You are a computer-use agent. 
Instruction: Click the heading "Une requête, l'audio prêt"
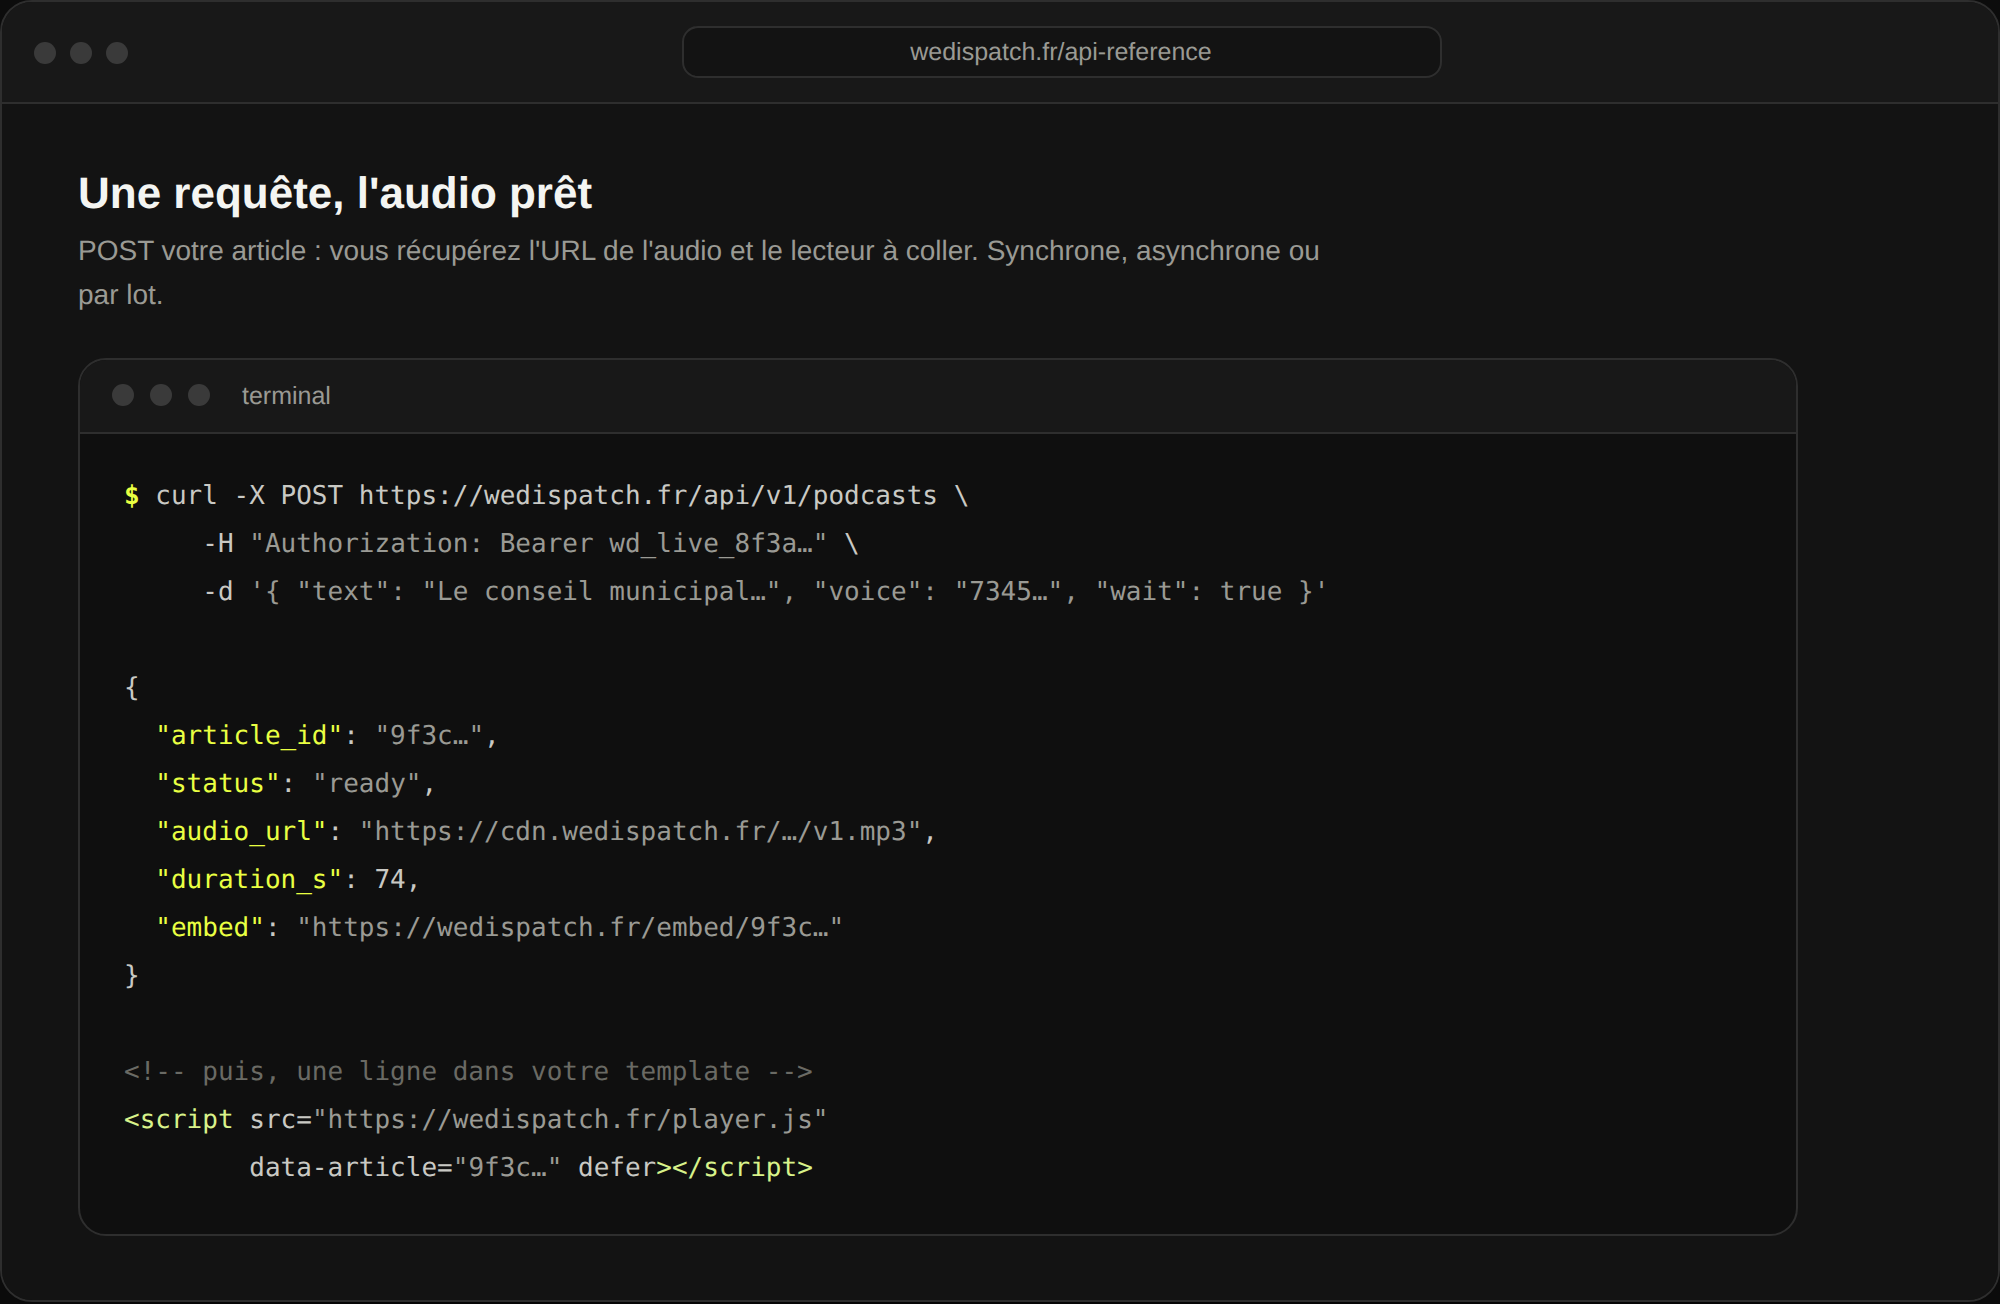pos(335,193)
